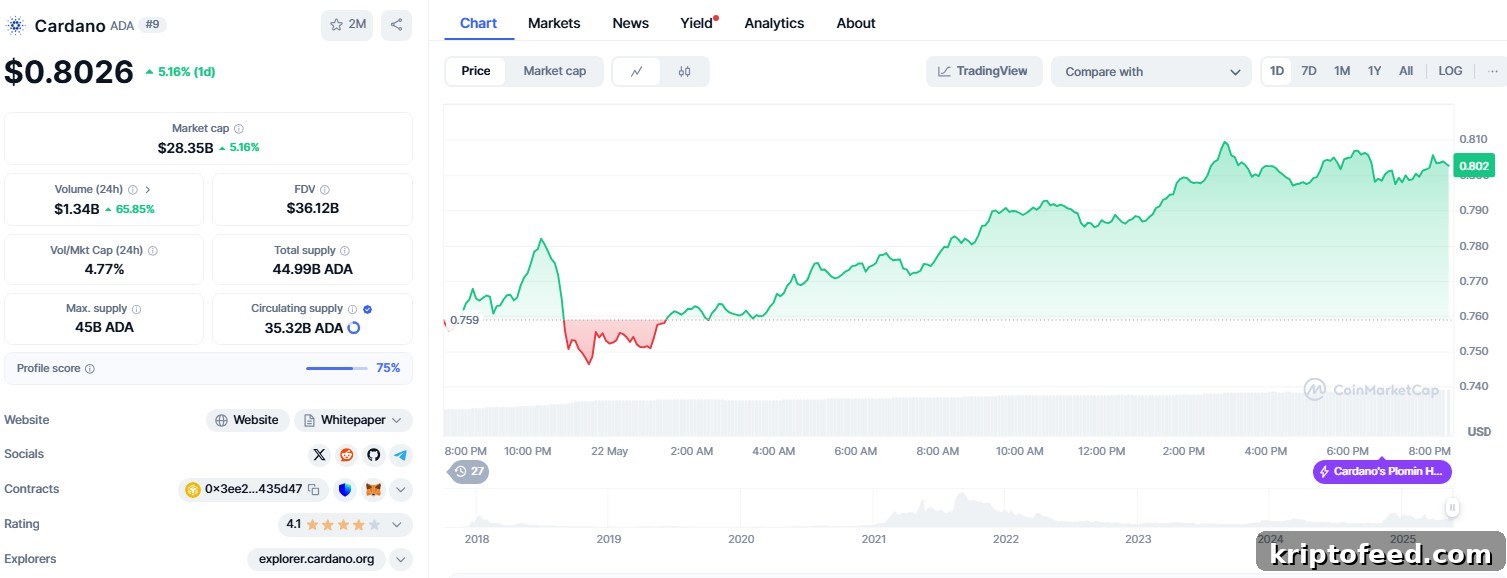Click 2021 on the history timeline
Viewport: 1507px width, 578px height.
coord(873,539)
